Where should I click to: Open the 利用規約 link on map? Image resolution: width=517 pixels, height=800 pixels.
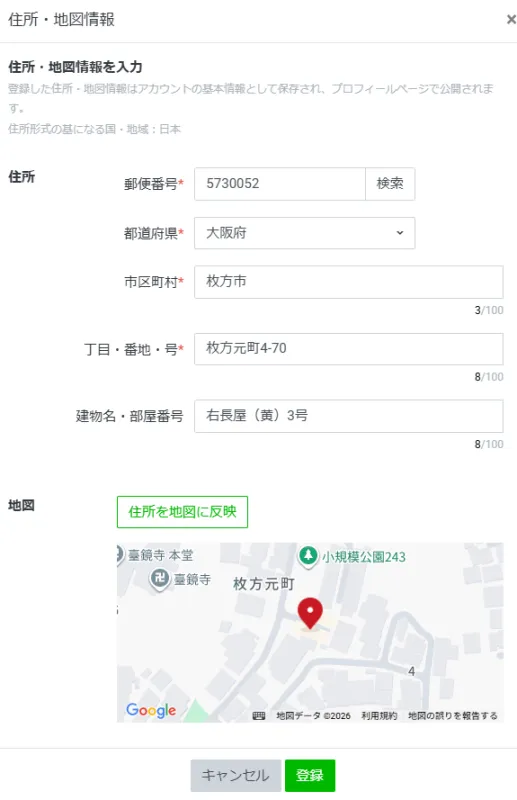(x=379, y=716)
